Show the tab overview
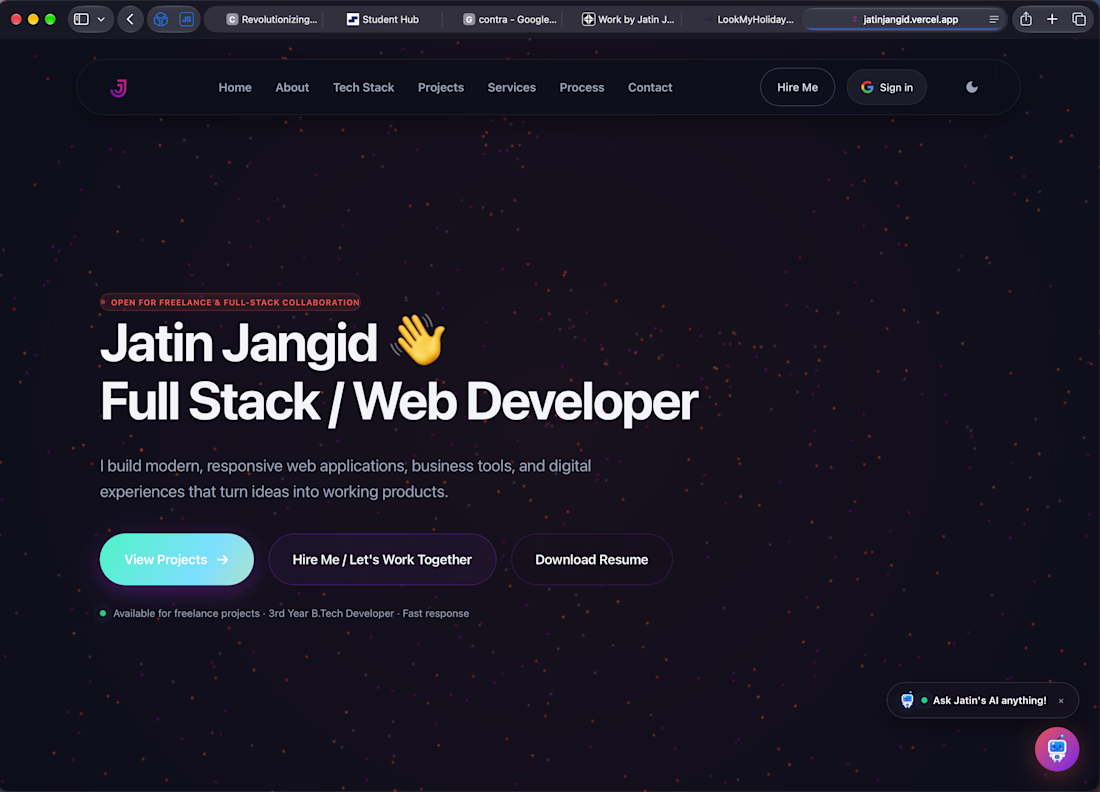 (x=1078, y=19)
